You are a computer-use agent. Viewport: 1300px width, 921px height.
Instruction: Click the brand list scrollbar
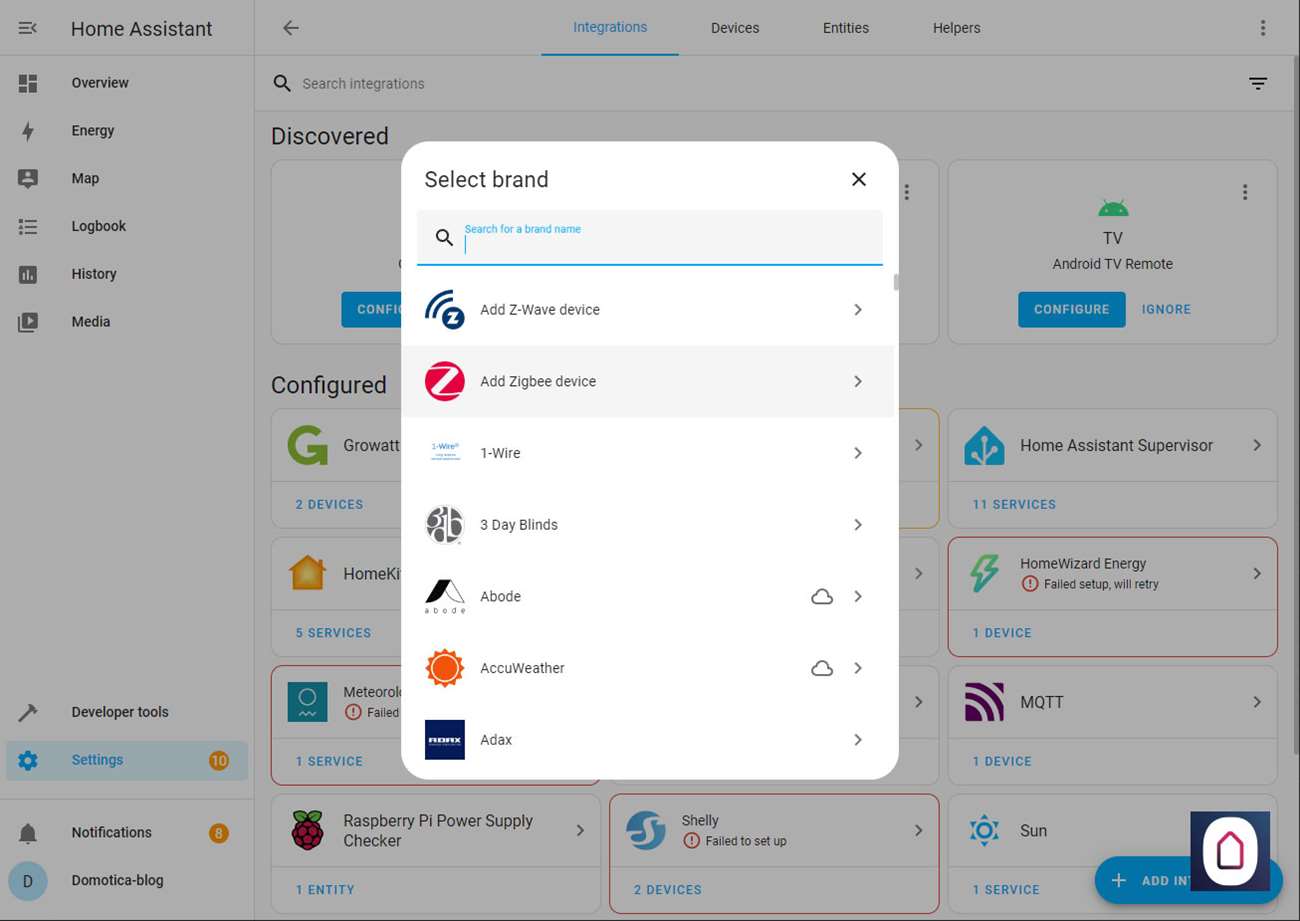click(896, 282)
